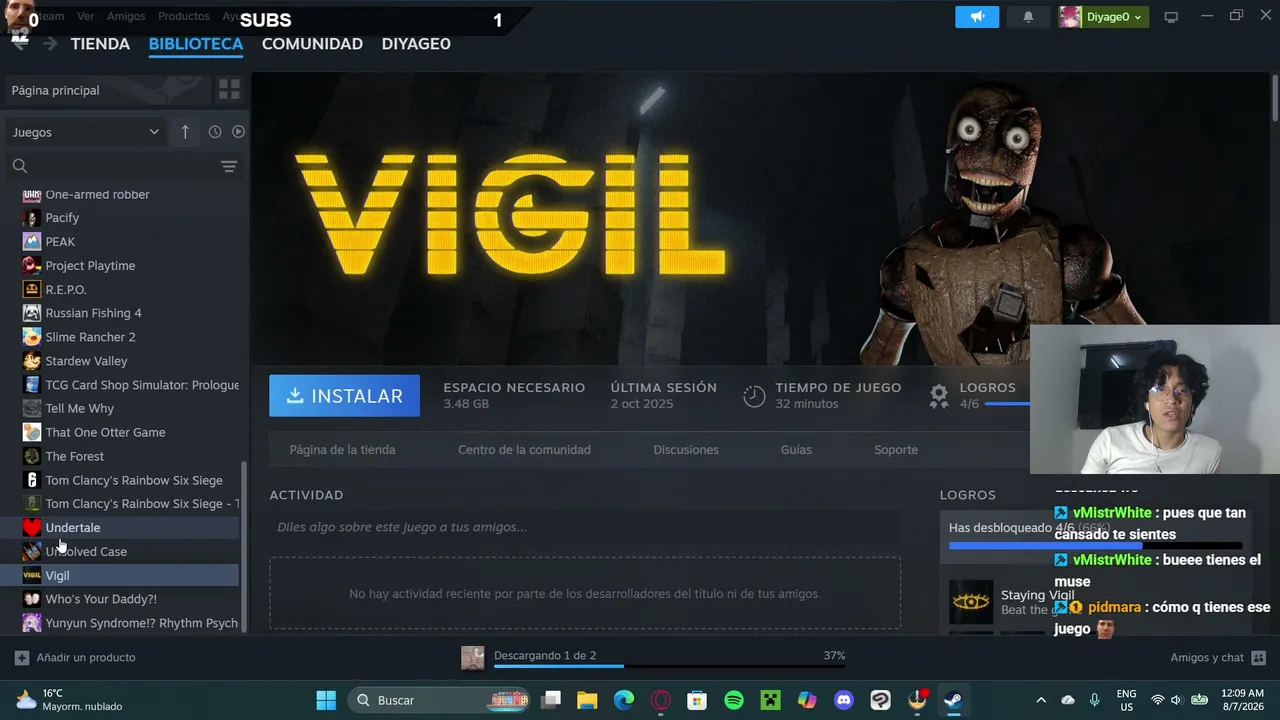Show hidden system tray icons
Viewport: 1280px width, 720px height.
click(x=1041, y=700)
